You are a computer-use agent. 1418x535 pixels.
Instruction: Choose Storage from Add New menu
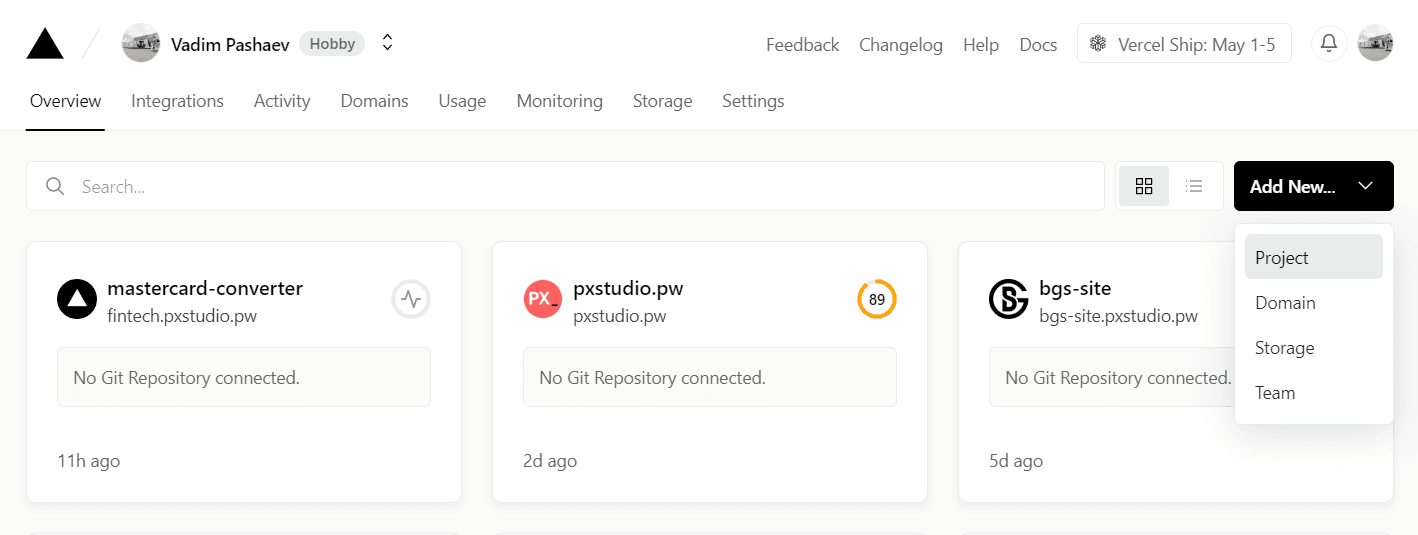click(x=1313, y=347)
